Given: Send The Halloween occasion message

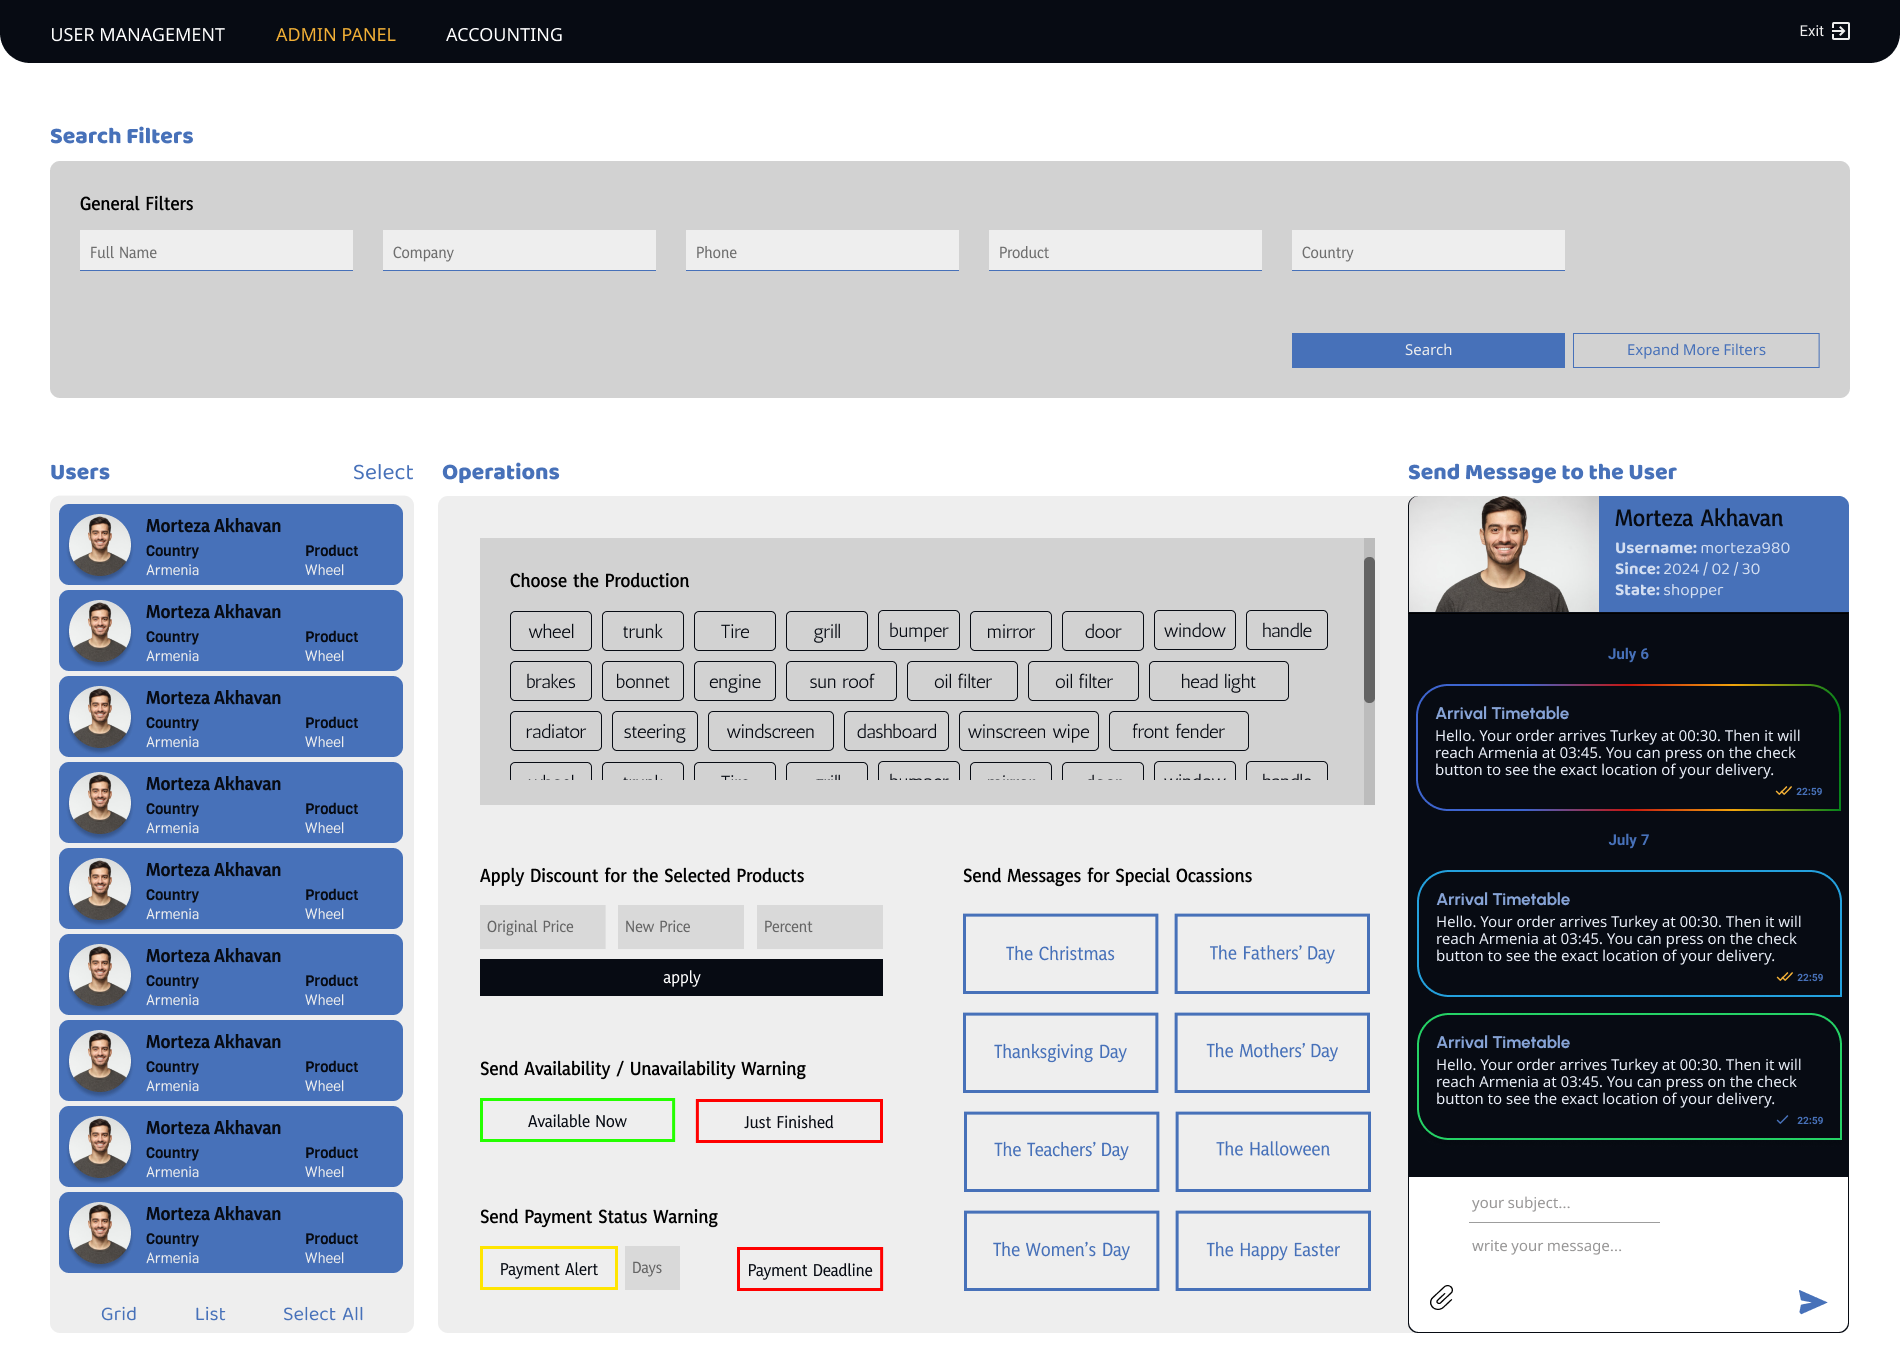Looking at the screenshot, I should coord(1272,1150).
